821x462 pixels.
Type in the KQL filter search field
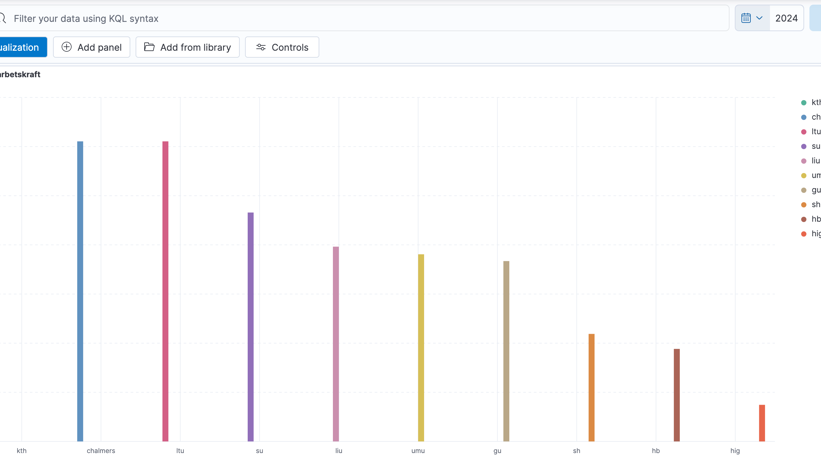click(x=360, y=18)
